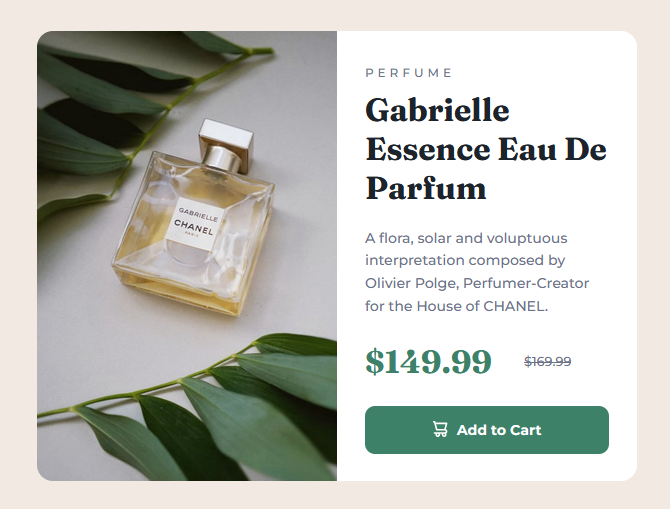Click 'Essence Eau De' heading line
The height and width of the screenshot is (509, 670).
tap(486, 150)
